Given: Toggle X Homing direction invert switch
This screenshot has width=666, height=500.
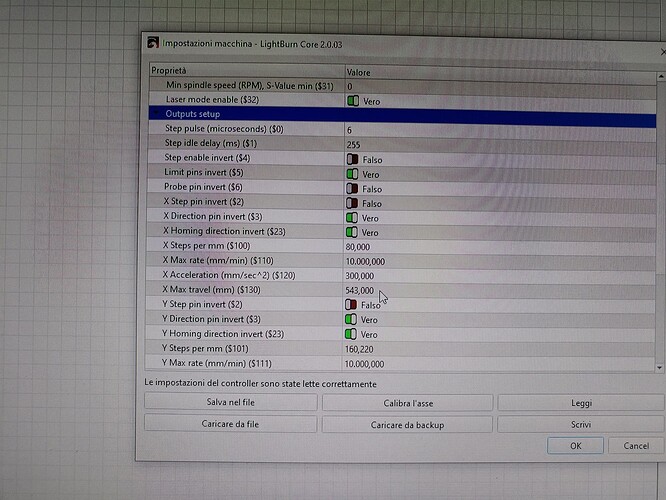Looking at the screenshot, I should pyautogui.click(x=352, y=232).
